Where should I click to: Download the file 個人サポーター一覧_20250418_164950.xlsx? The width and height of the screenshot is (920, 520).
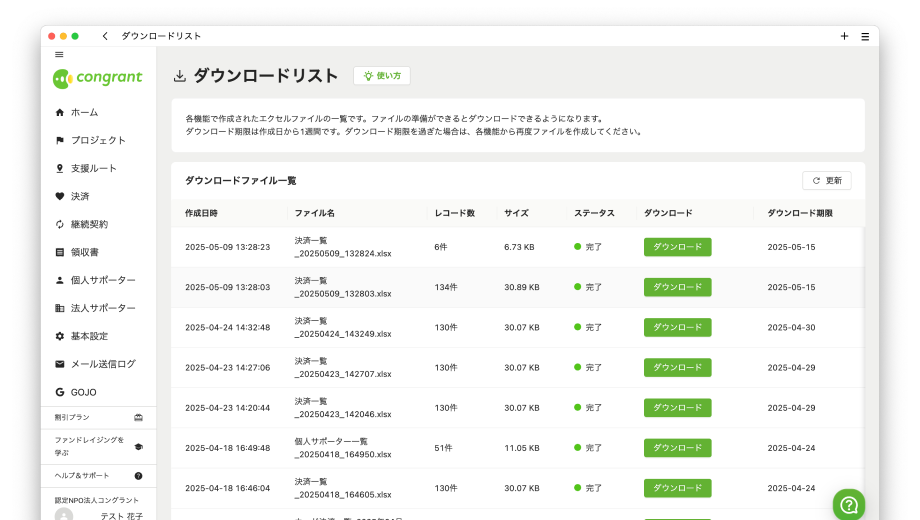point(678,448)
